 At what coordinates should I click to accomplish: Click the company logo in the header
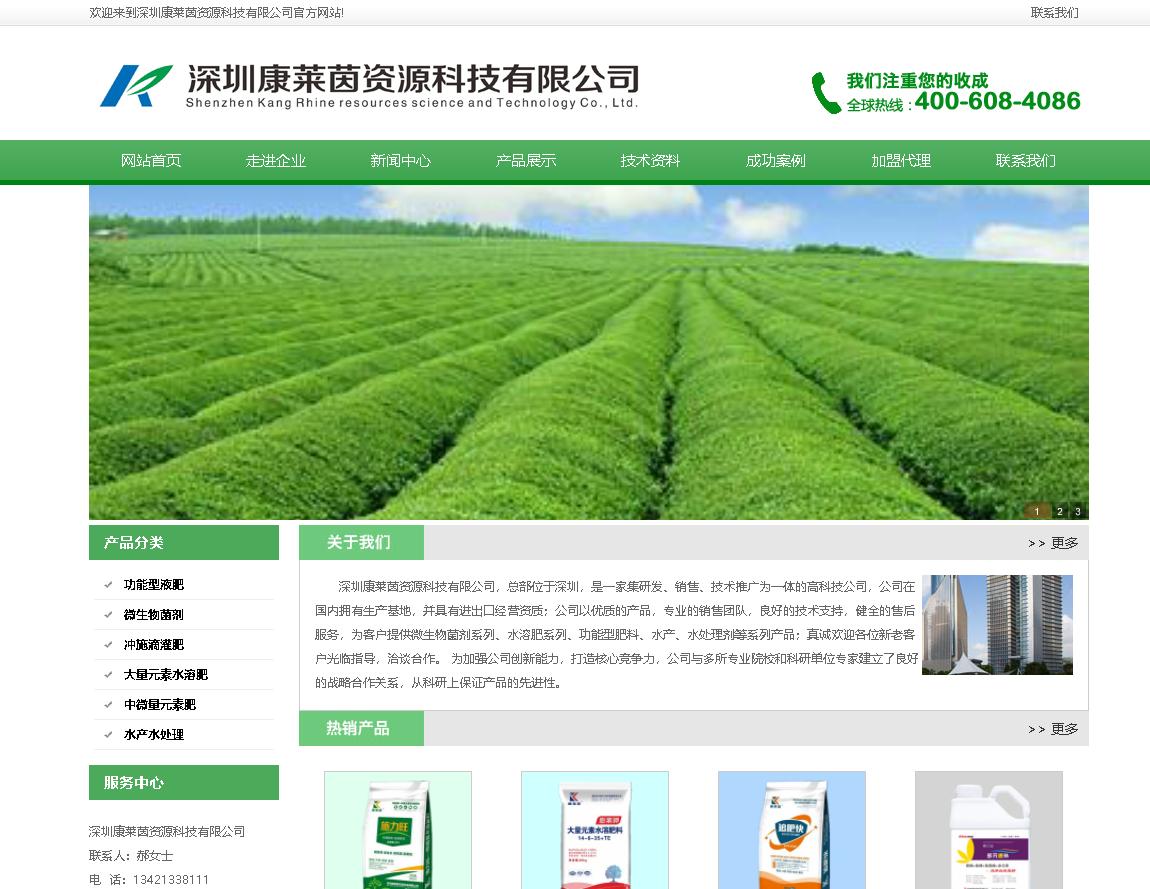136,86
